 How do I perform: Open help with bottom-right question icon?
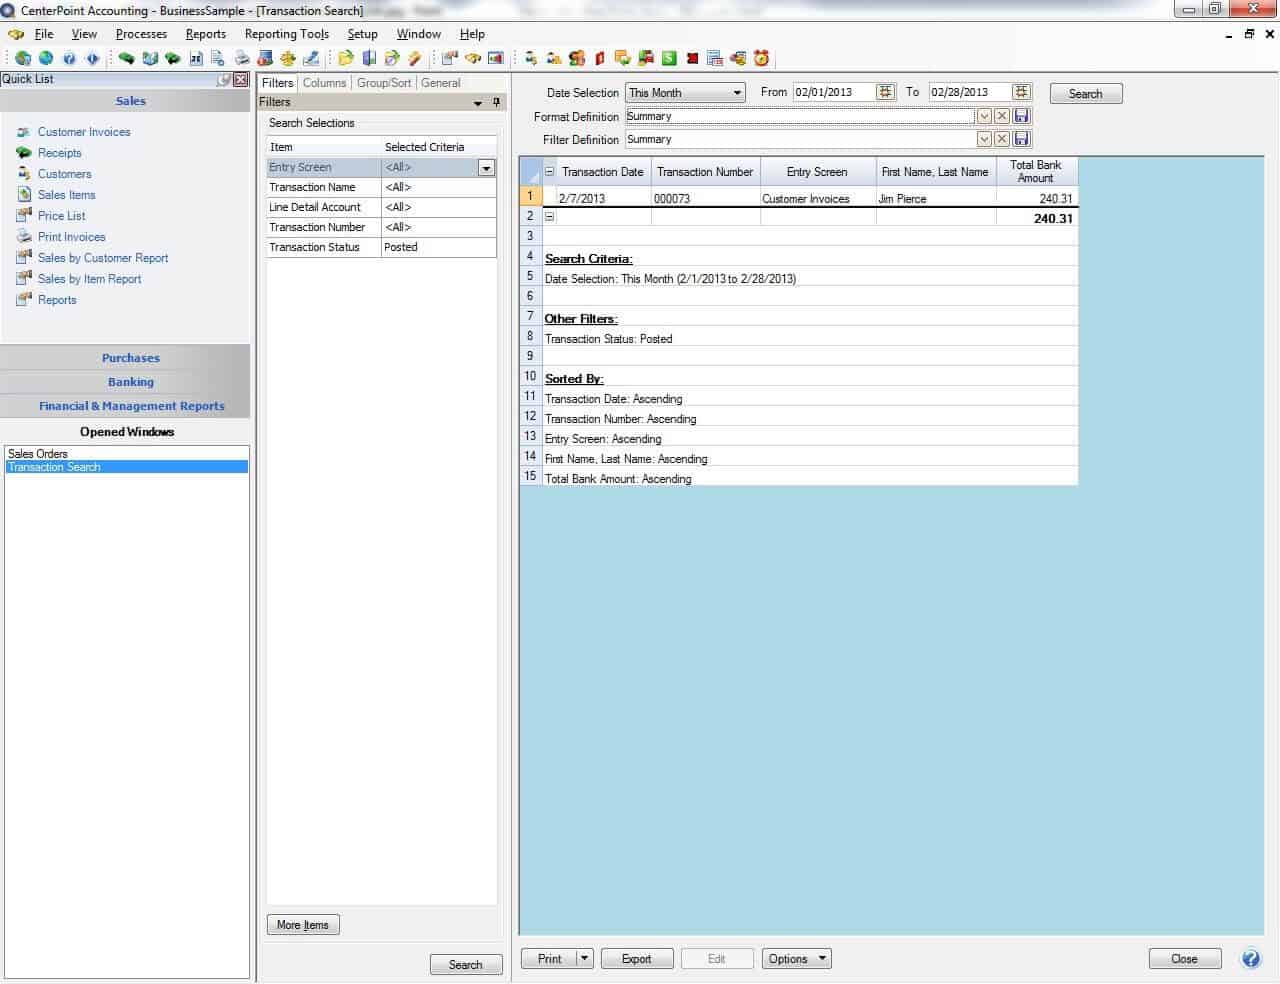pyautogui.click(x=1251, y=959)
